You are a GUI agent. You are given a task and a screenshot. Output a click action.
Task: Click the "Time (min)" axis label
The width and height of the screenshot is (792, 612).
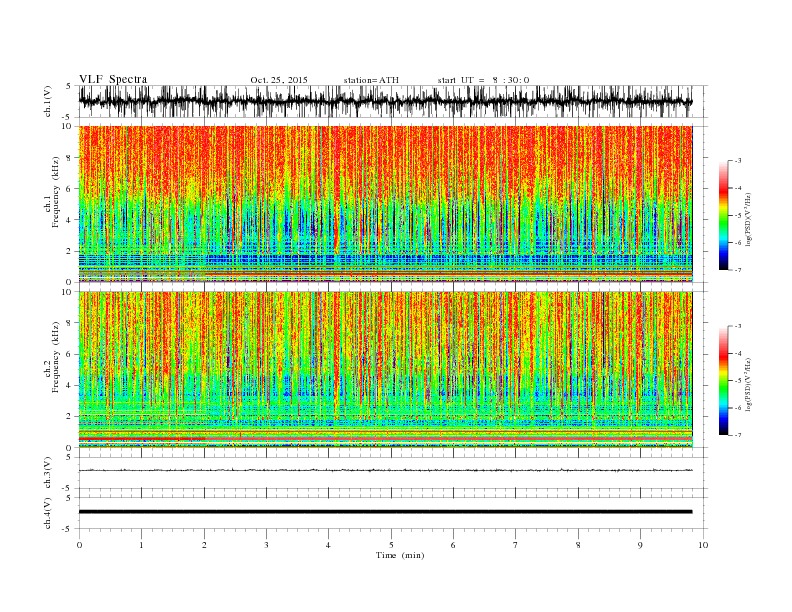pos(400,555)
